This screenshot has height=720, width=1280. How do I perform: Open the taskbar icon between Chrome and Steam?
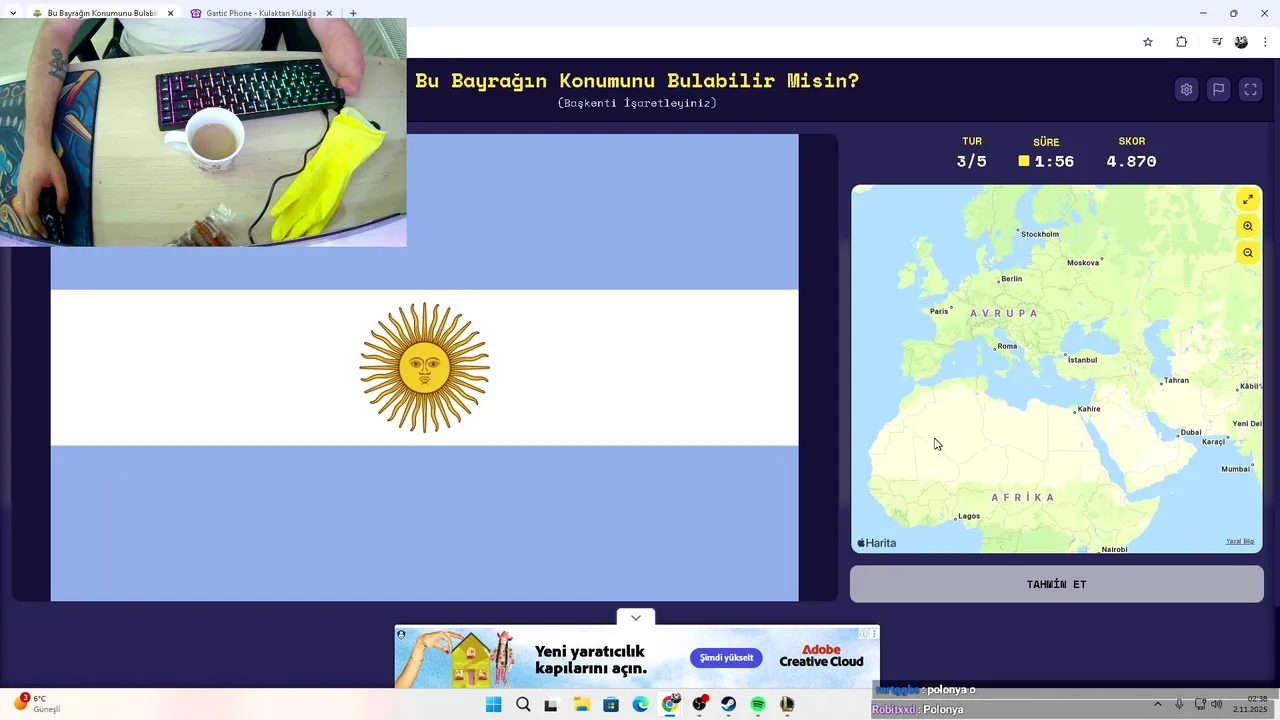pyautogui.click(x=699, y=704)
